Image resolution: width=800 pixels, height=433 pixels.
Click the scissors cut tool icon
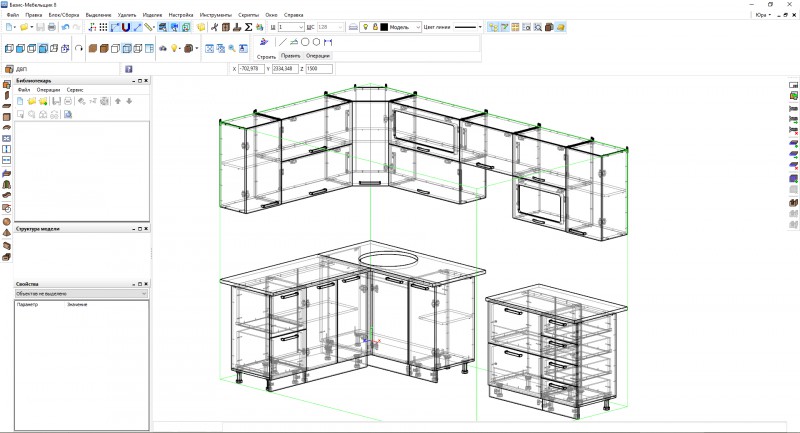tap(214, 27)
